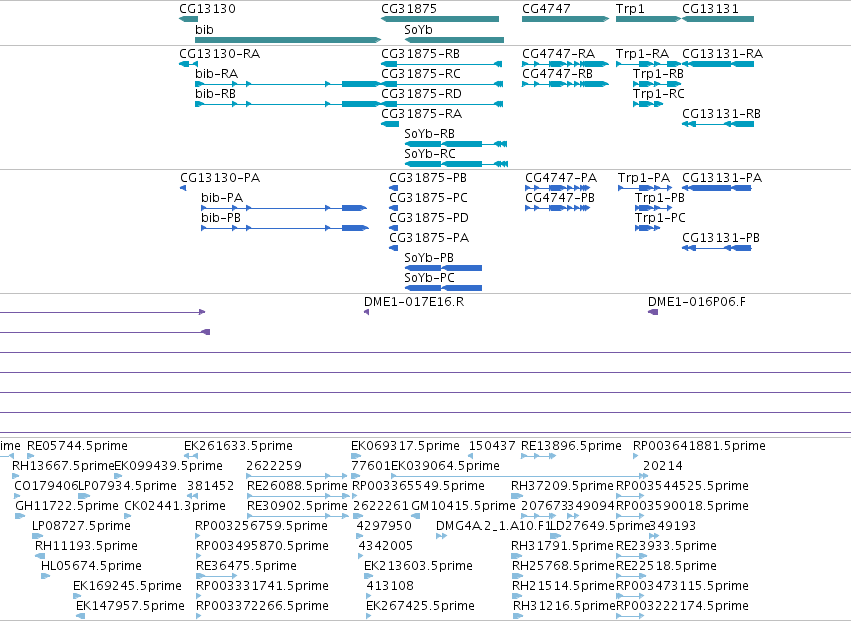Select EST GH11722.5prime
This screenshot has width=851, height=621.
(67, 506)
